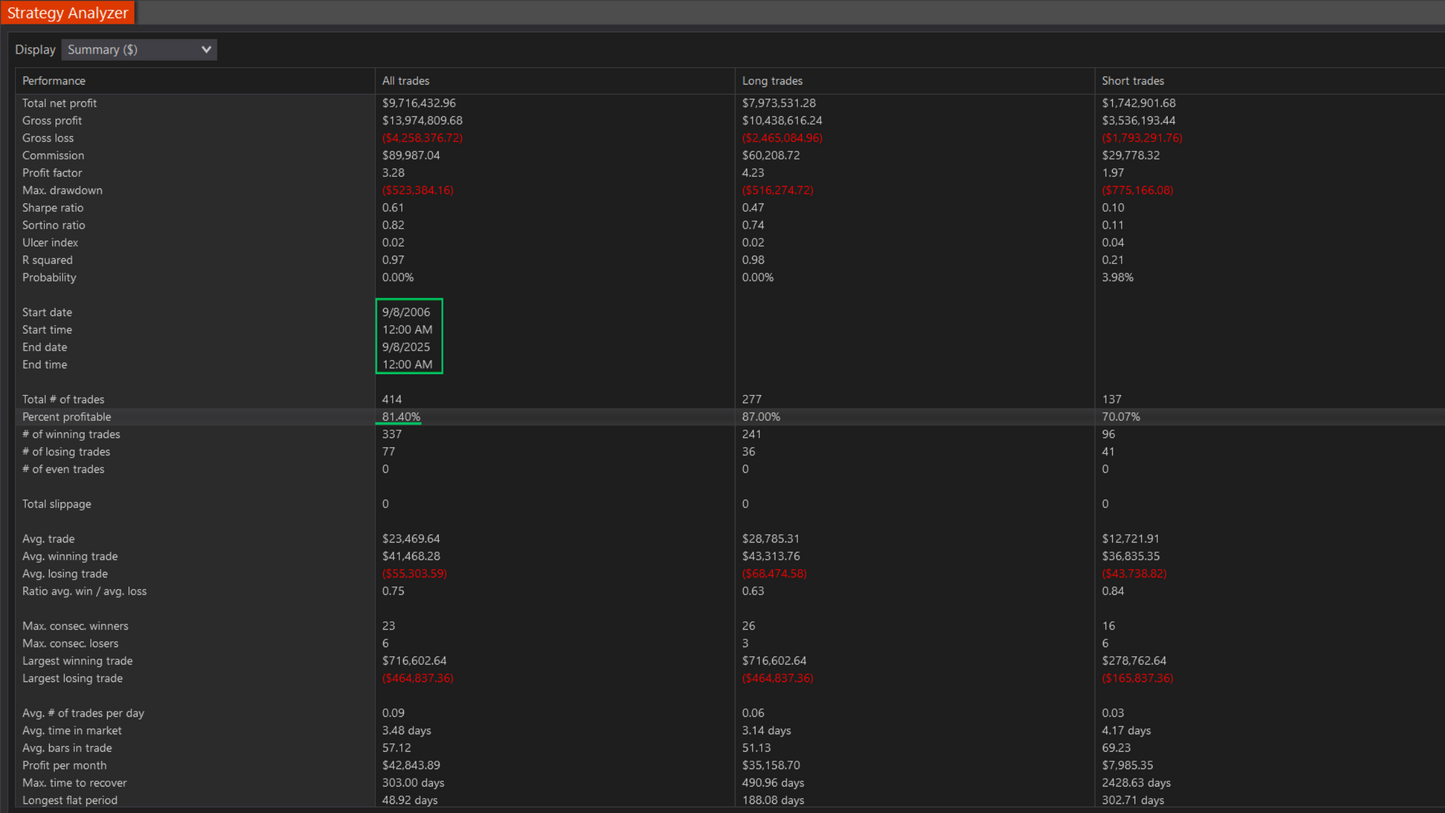Click the 81.40% percent profitable value
This screenshot has height=813, width=1445.
point(401,417)
